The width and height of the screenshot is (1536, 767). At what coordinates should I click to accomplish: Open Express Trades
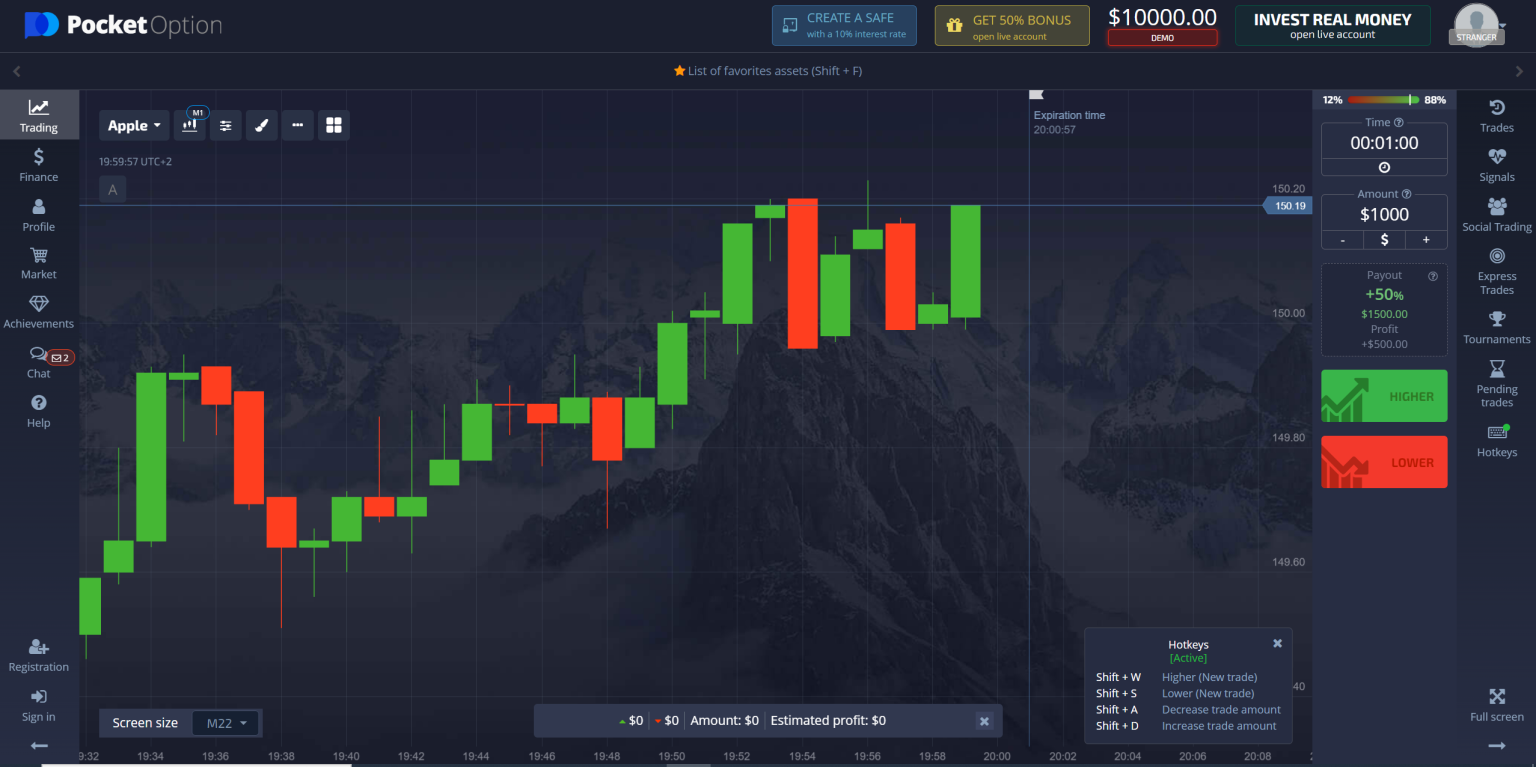1496,270
